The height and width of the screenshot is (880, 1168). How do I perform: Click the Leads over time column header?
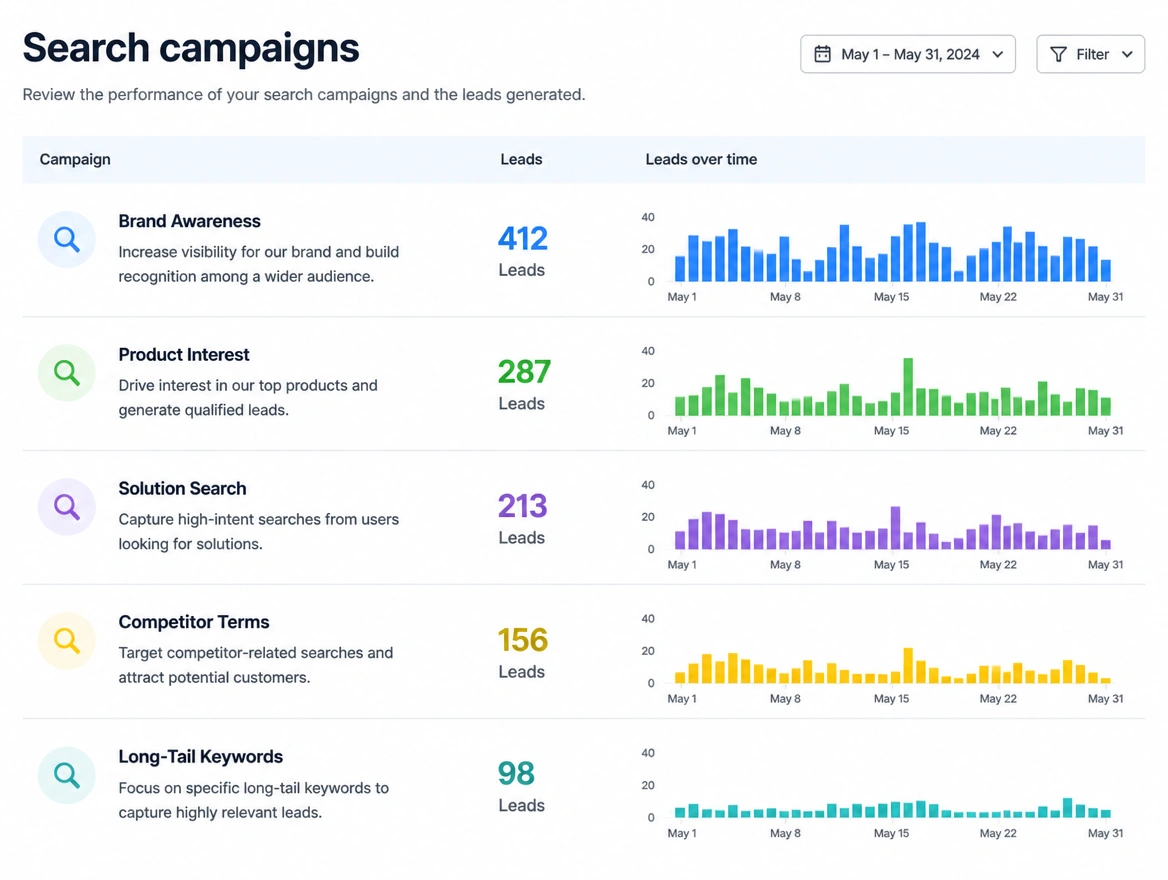701,159
